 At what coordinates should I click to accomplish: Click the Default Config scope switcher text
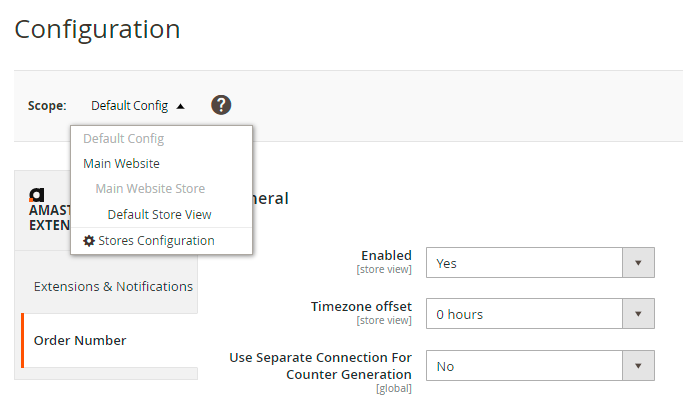click(x=129, y=106)
